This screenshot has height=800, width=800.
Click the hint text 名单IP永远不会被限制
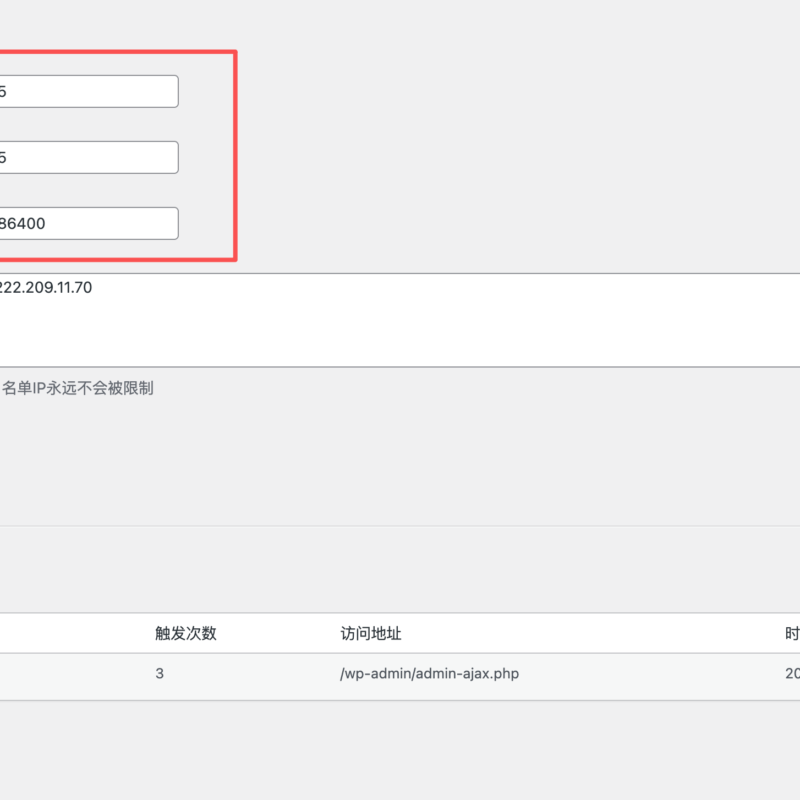78,388
